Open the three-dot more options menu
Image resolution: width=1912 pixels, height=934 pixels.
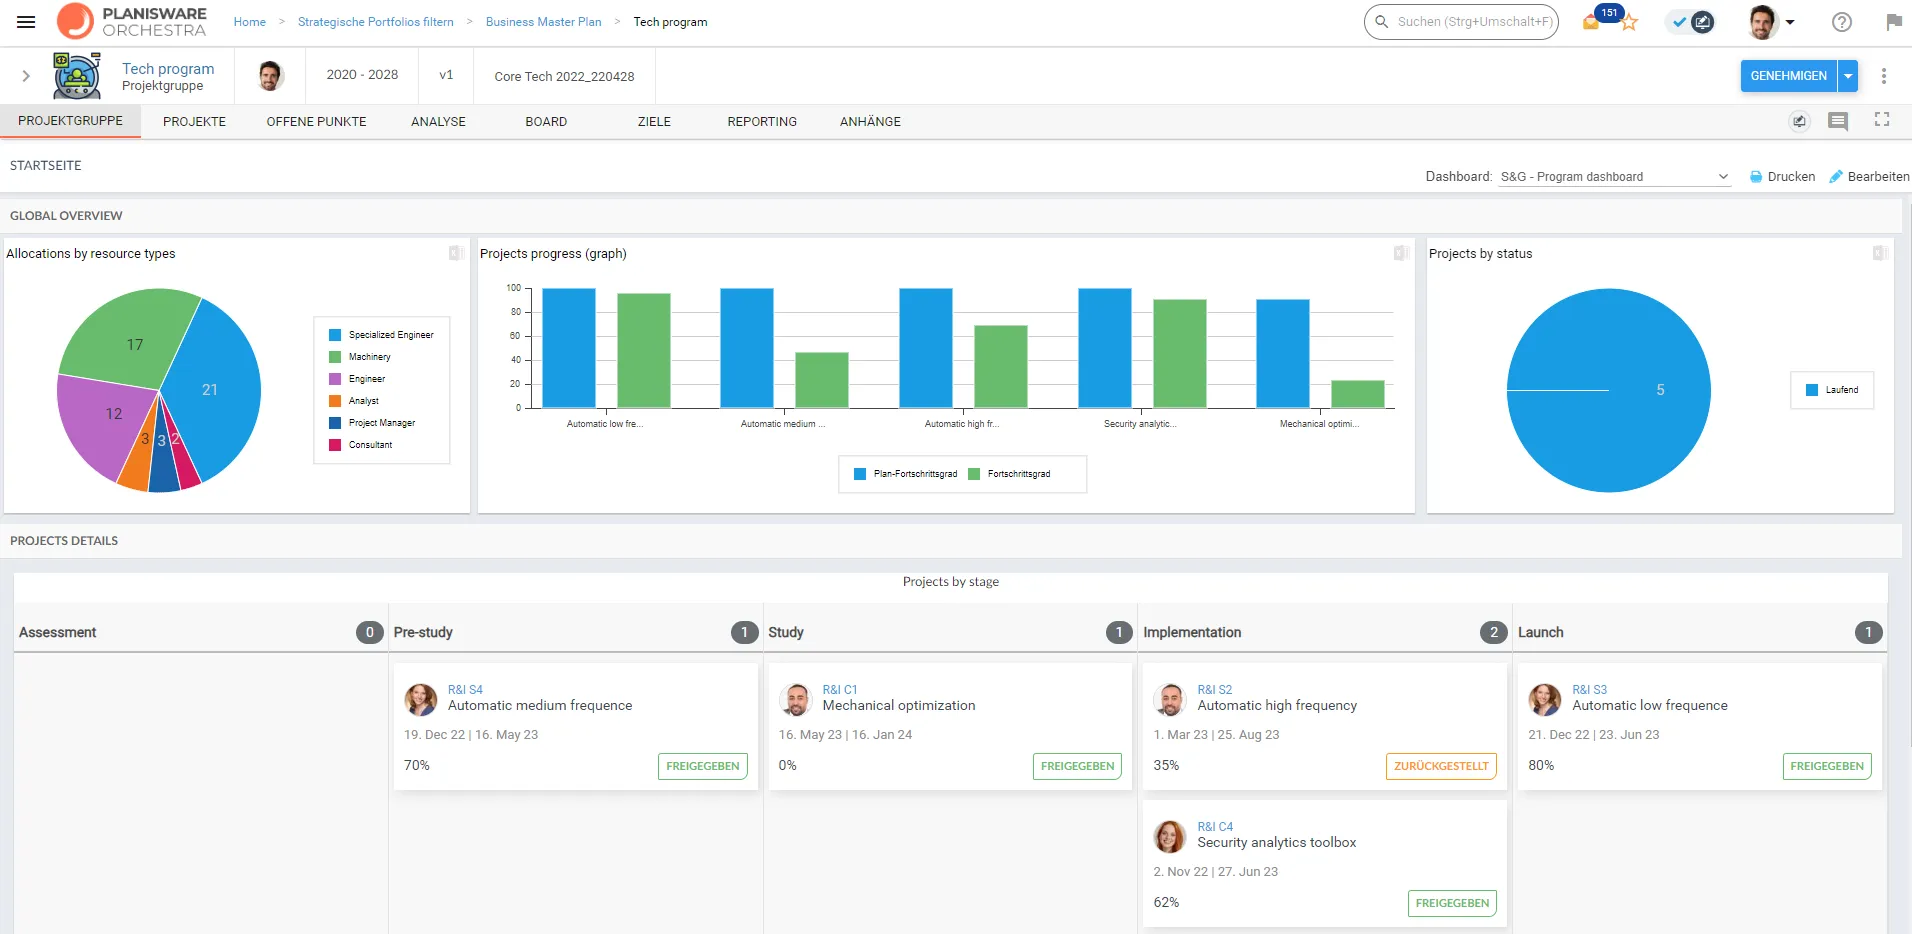1883,76
